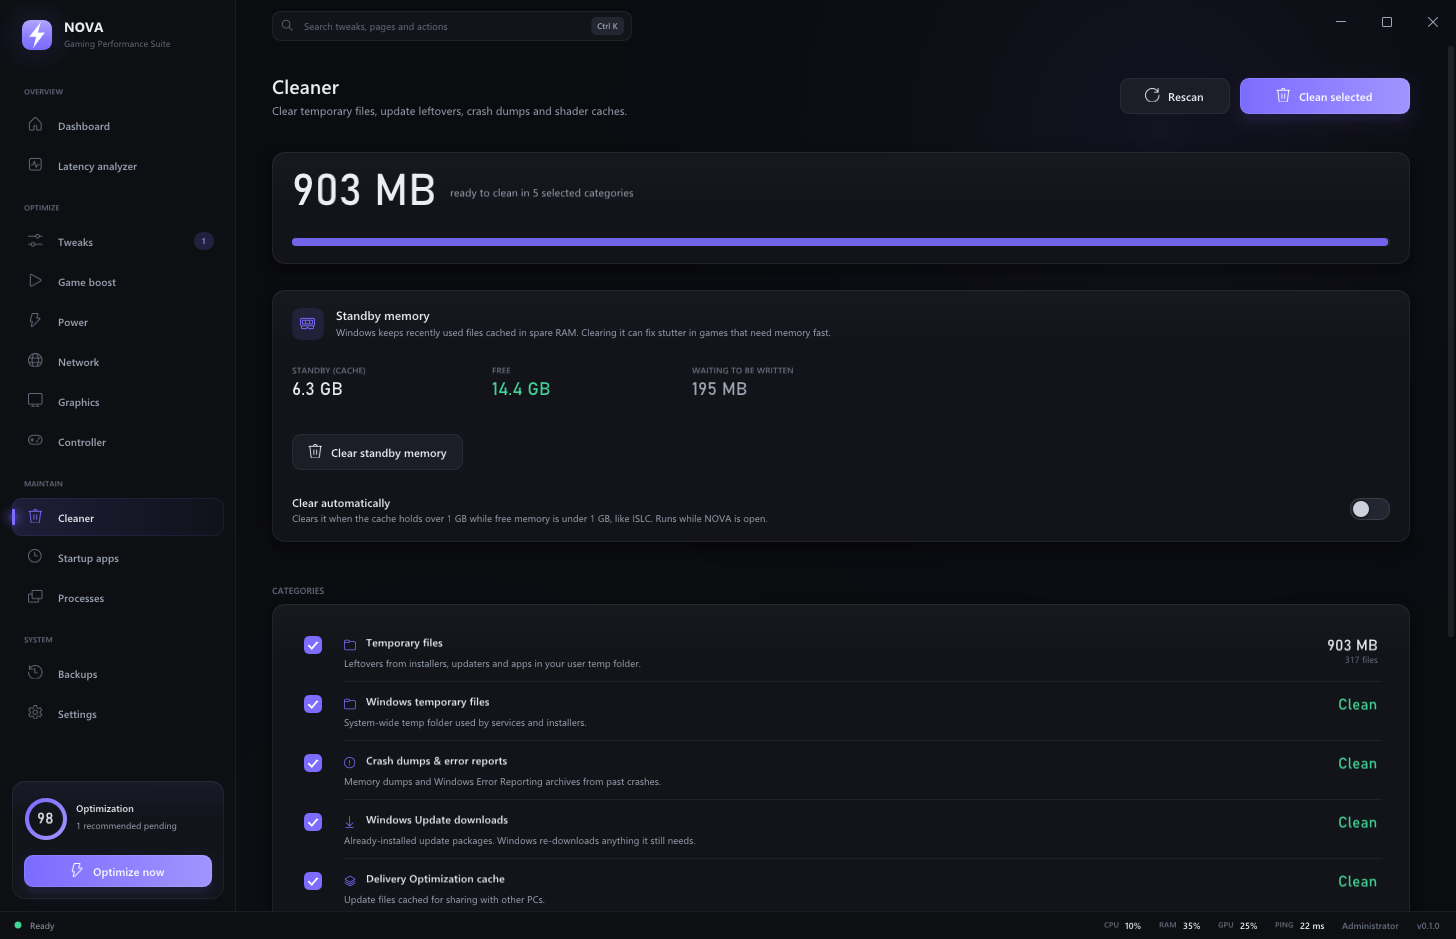Click the Game boost play icon
This screenshot has height=939, width=1456.
pos(35,281)
